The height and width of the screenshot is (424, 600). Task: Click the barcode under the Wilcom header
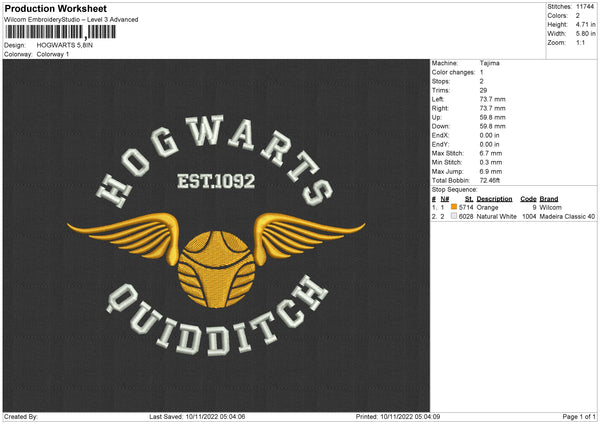60,32
